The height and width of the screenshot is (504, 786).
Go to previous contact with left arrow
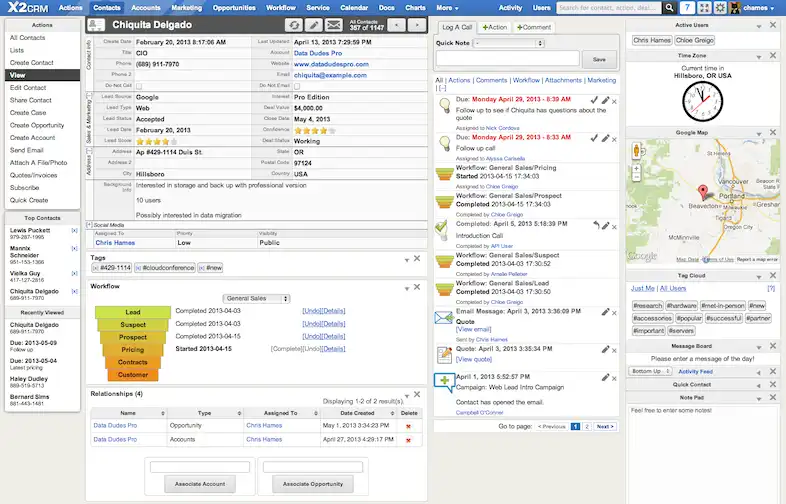397,25
